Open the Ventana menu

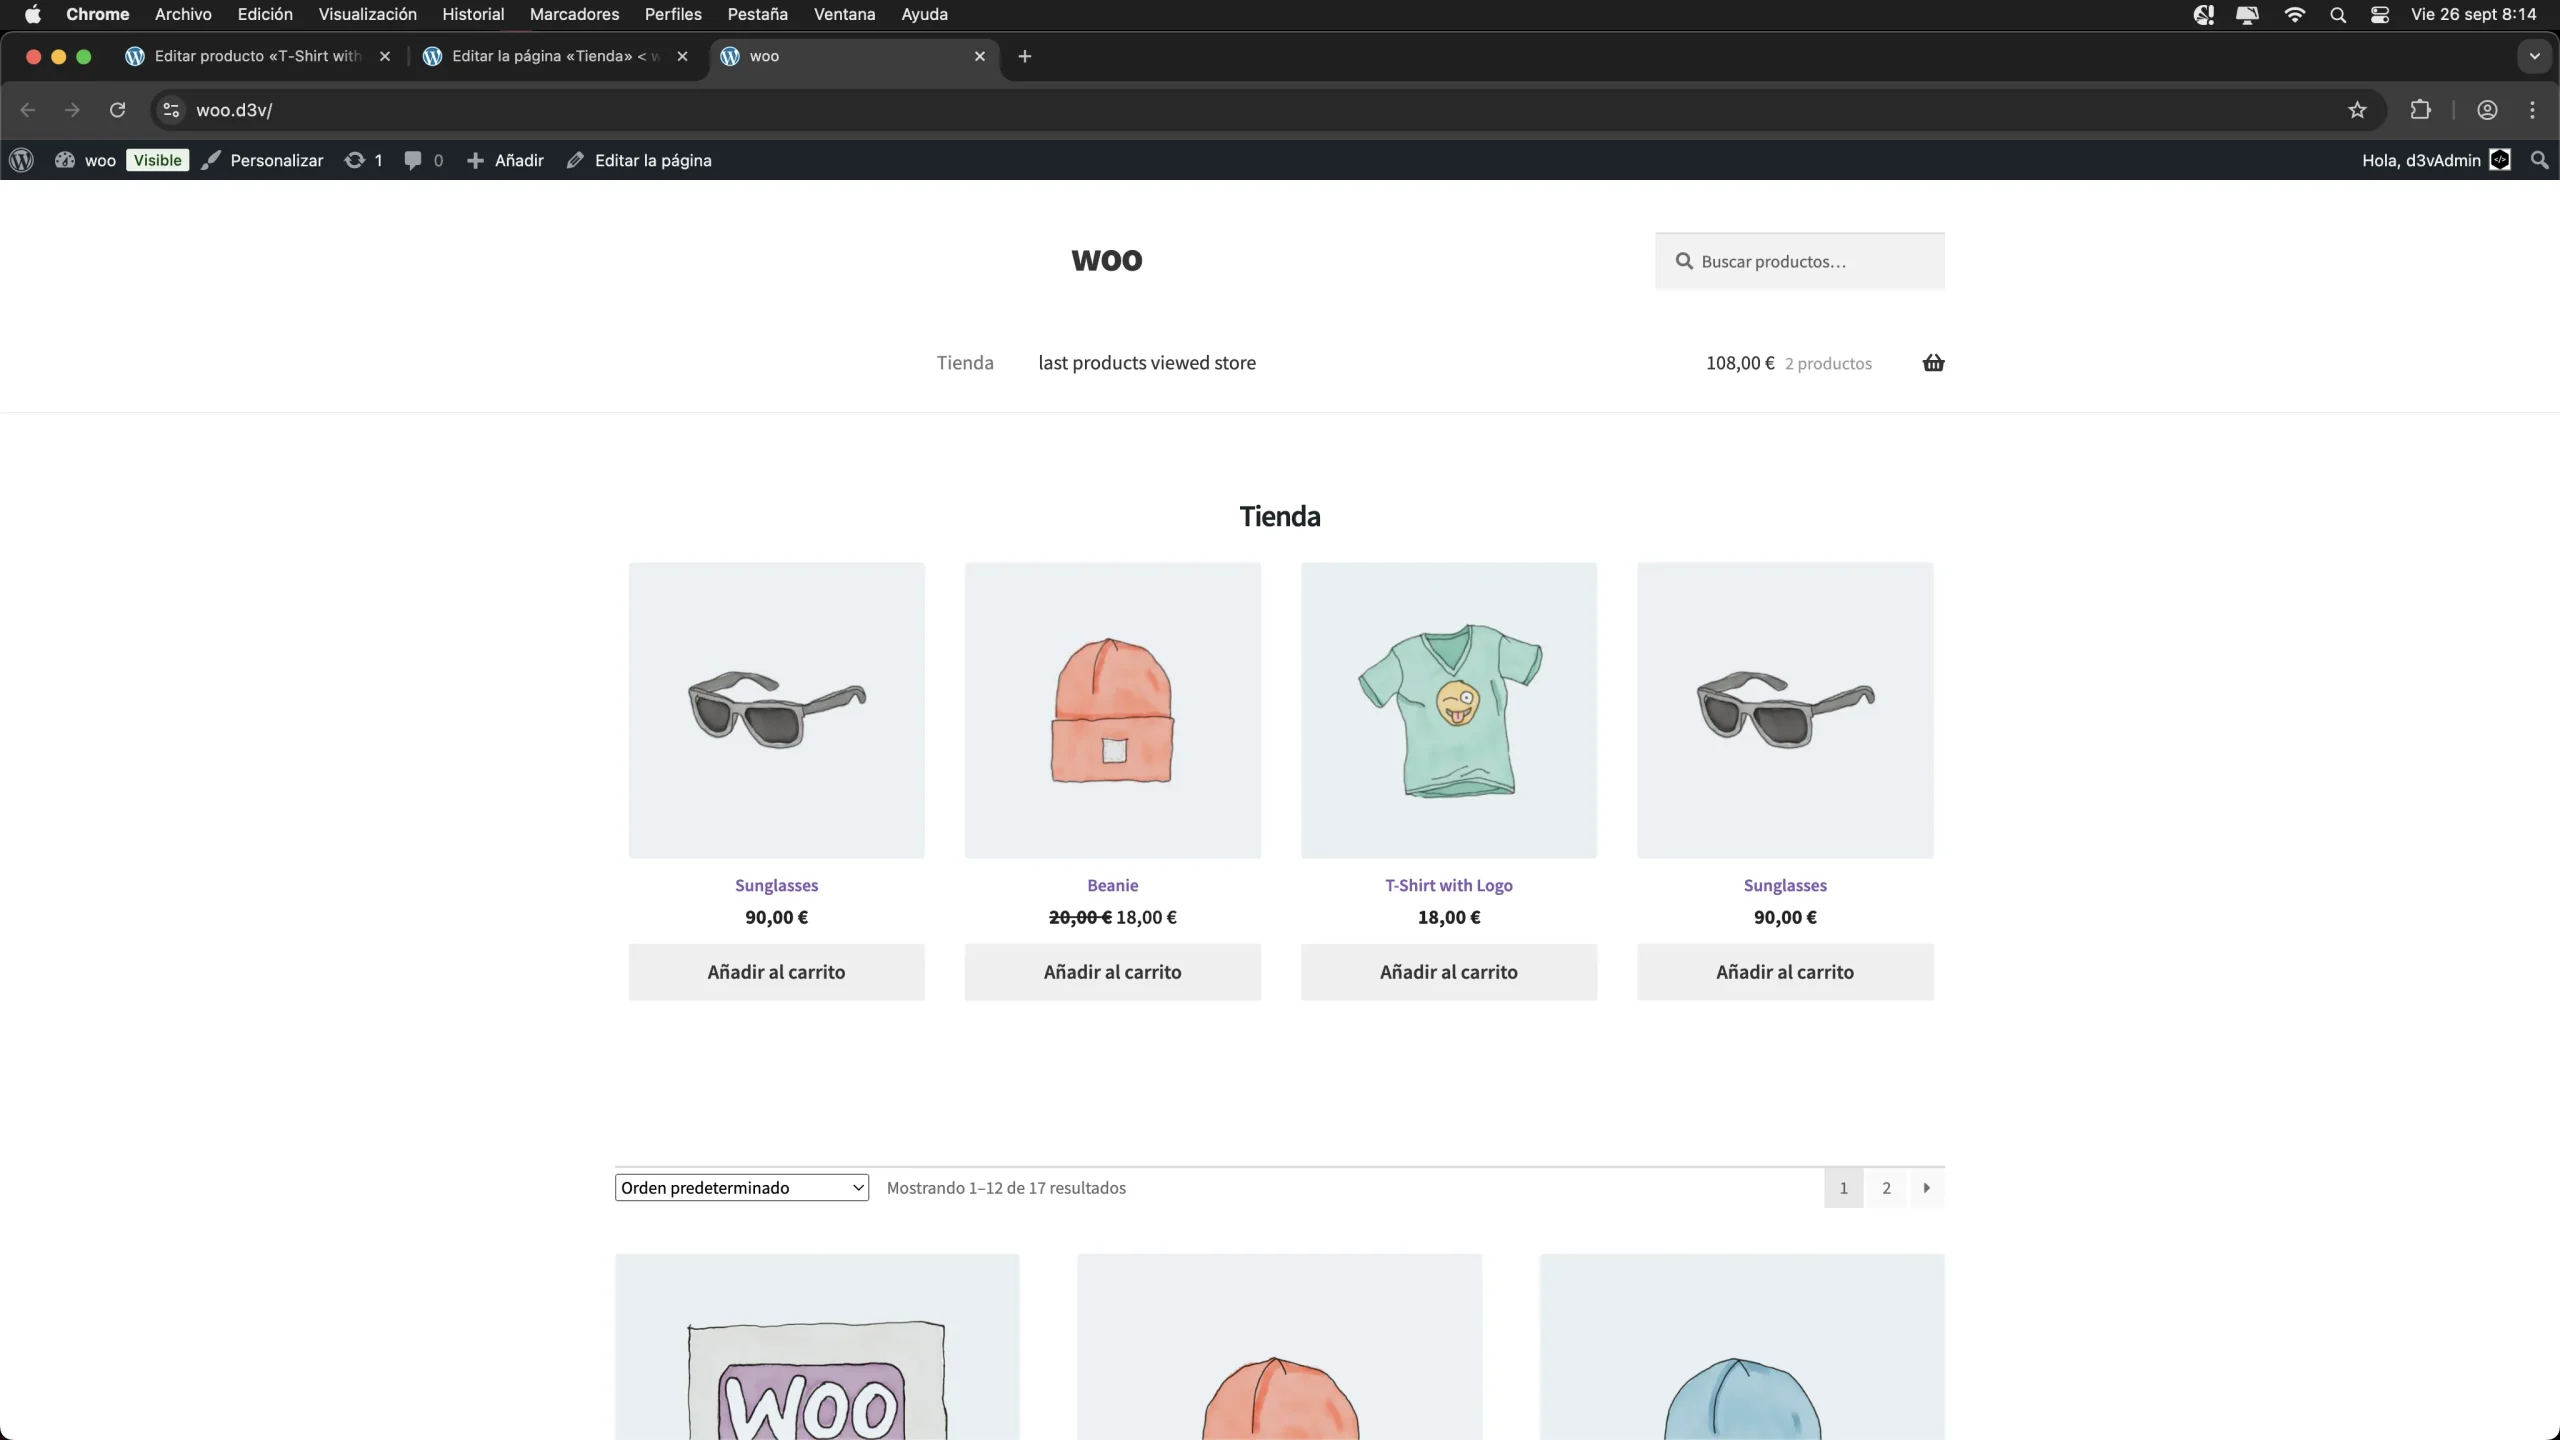pyautogui.click(x=844, y=14)
